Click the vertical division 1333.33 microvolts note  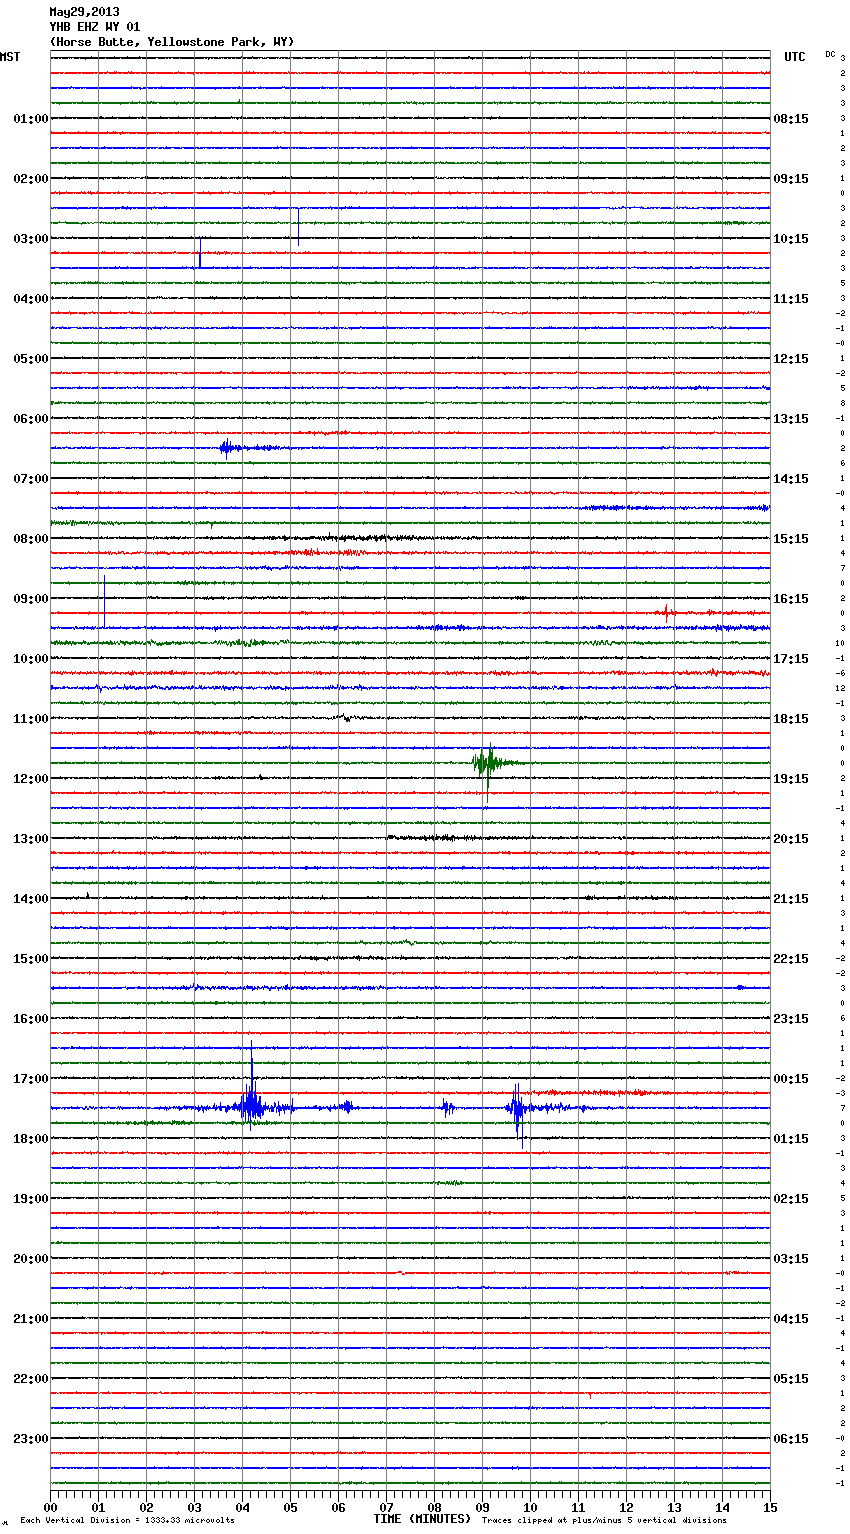click(127, 1520)
